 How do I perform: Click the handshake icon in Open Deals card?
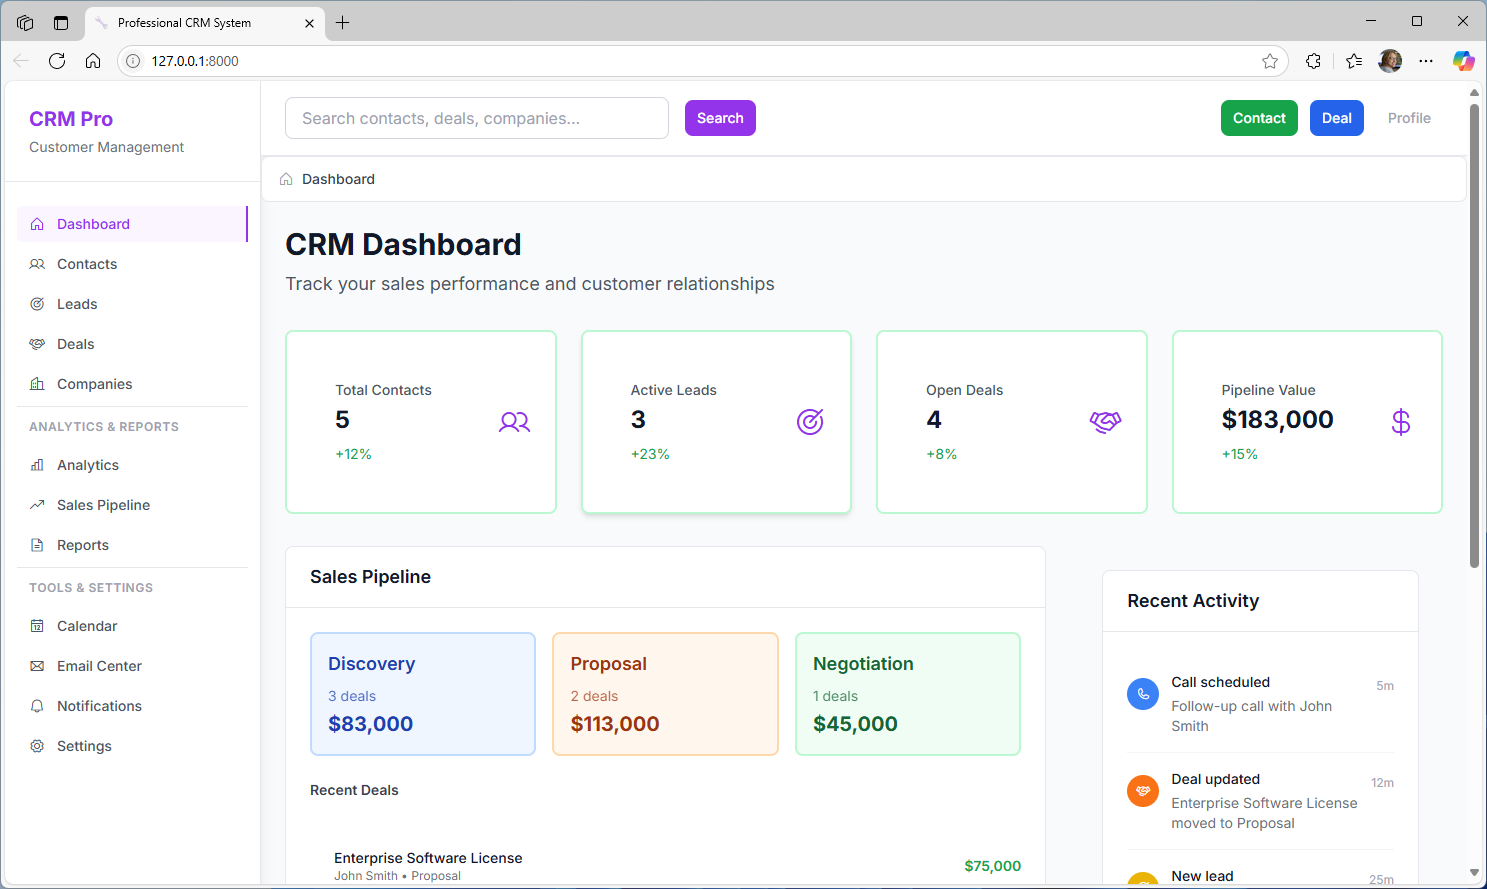coord(1105,422)
